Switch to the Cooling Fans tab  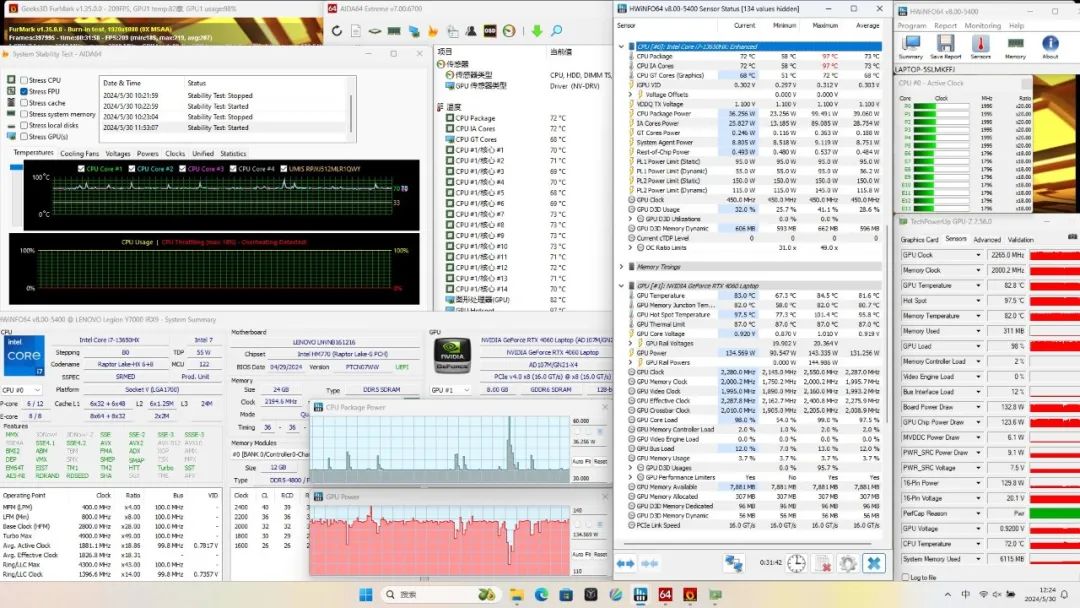[79, 154]
